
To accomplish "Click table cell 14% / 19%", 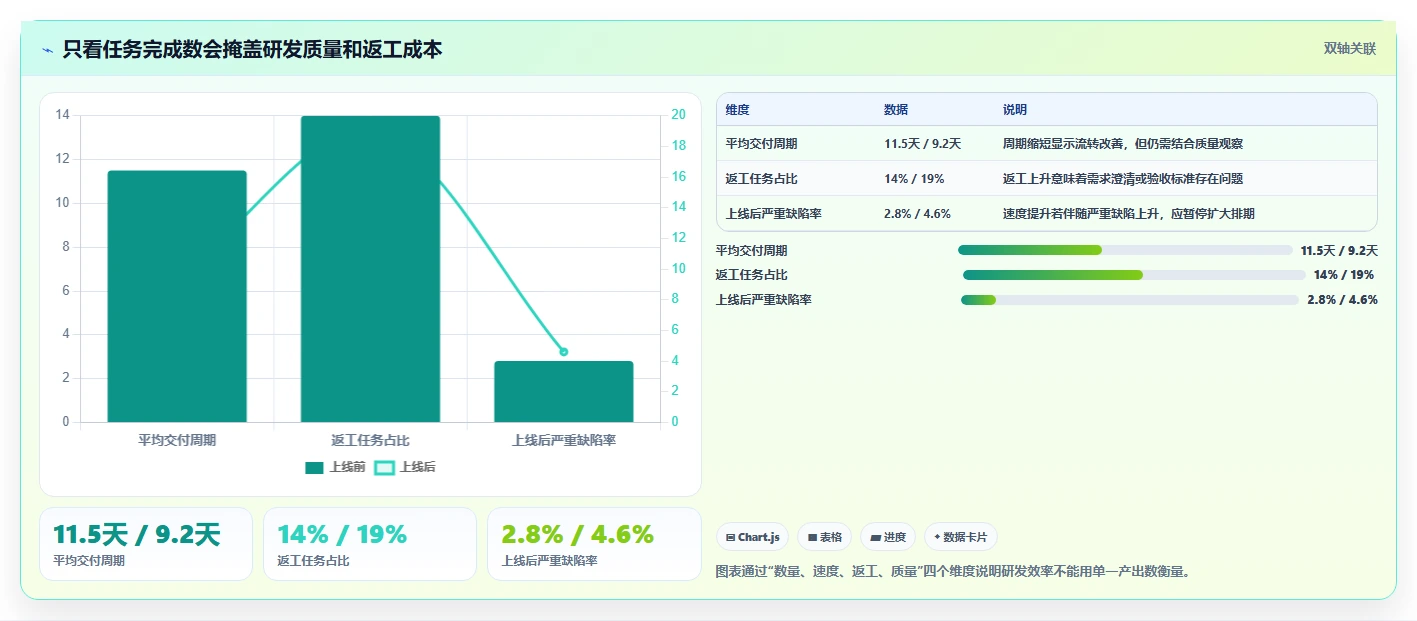I will pyautogui.click(x=914, y=179).
